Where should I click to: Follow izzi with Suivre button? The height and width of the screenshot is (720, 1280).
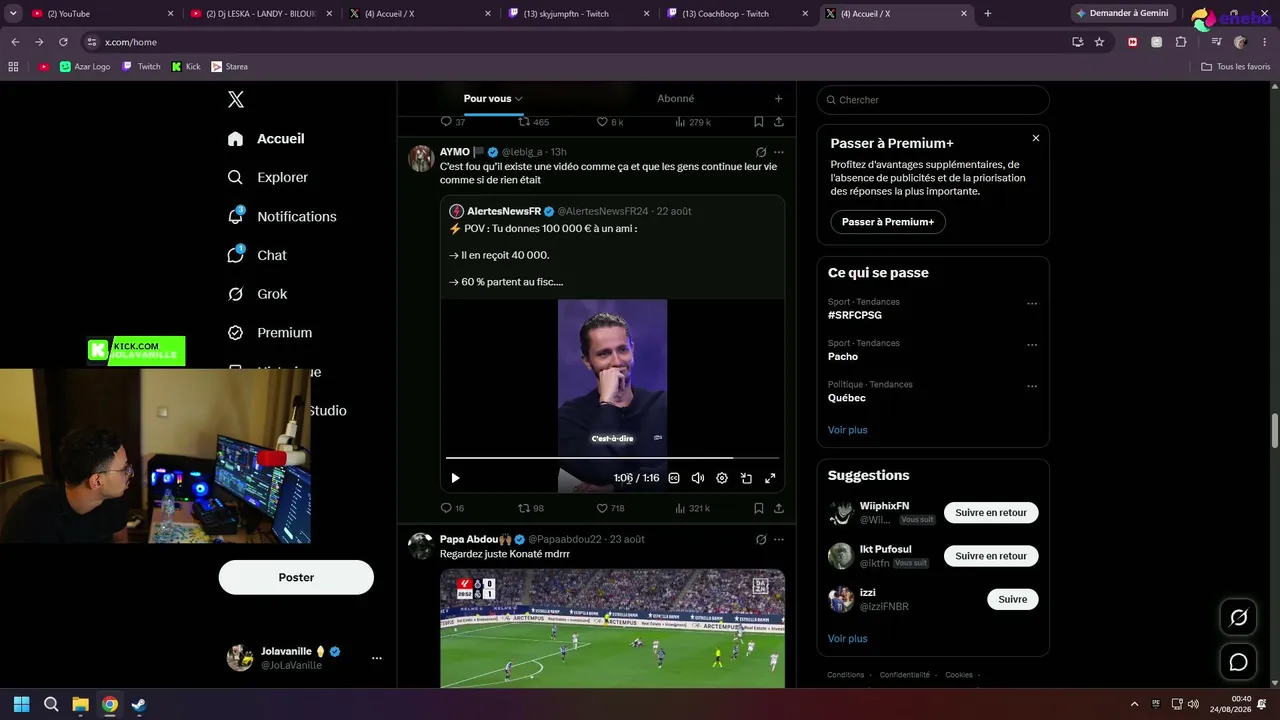(1013, 600)
